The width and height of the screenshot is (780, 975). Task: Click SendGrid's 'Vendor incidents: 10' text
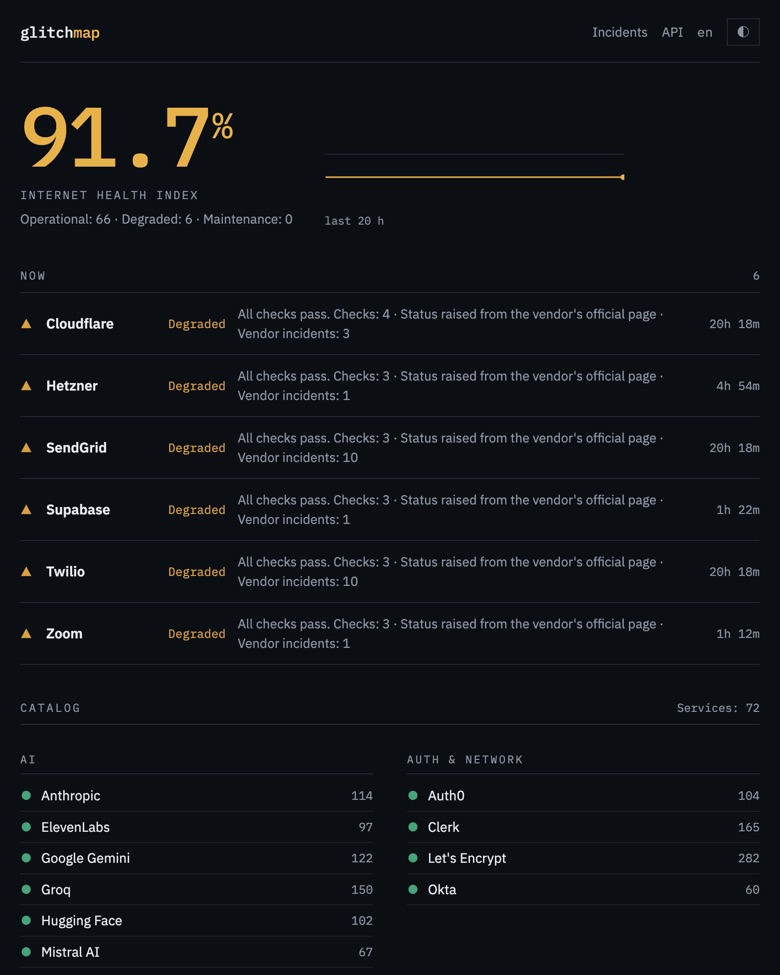click(297, 458)
